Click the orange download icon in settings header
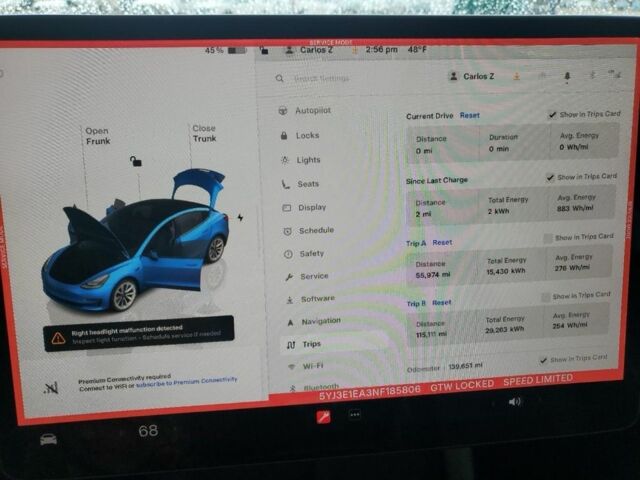 516,76
